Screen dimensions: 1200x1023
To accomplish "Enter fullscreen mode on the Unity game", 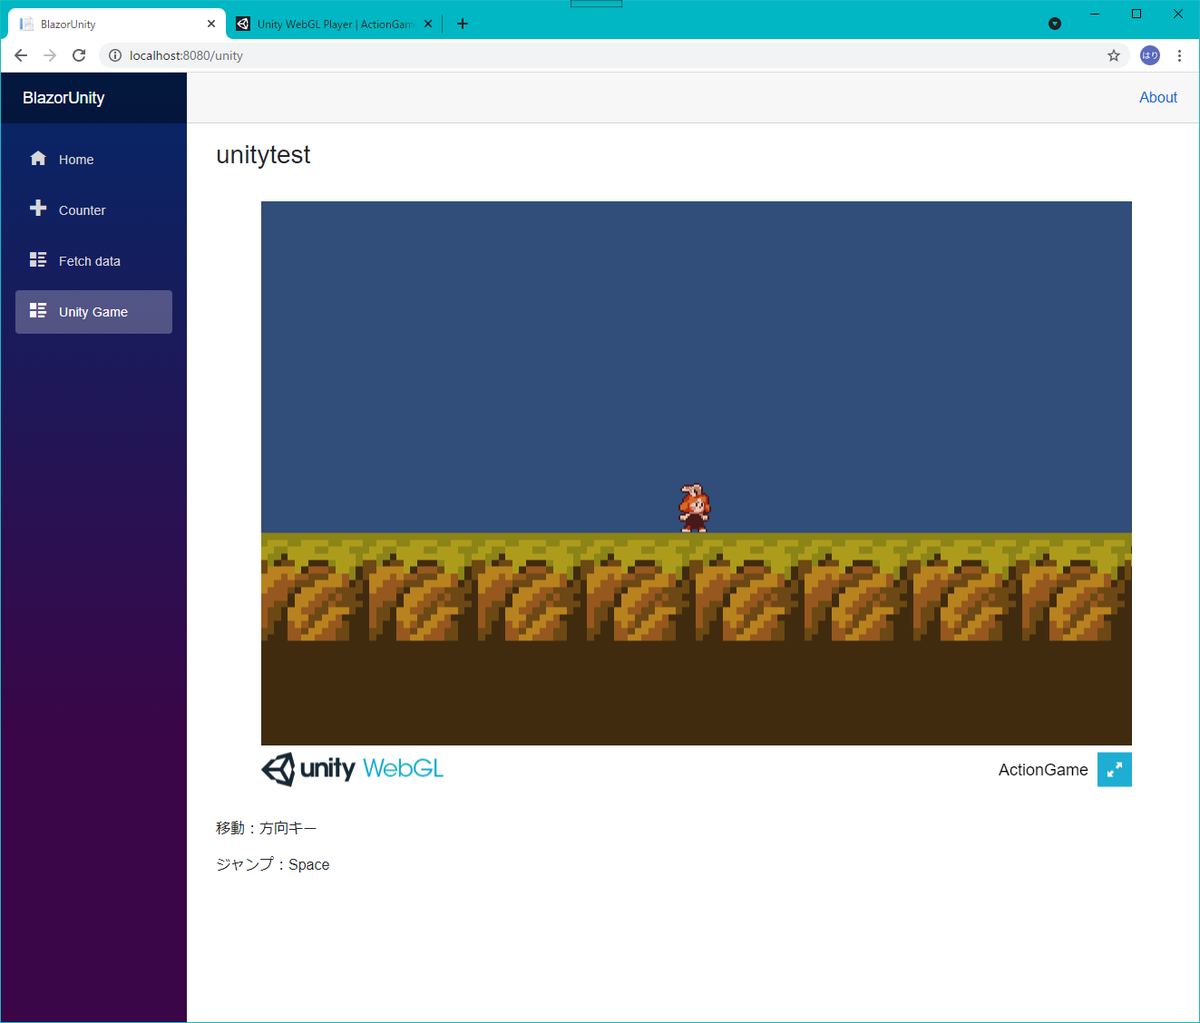I will (1114, 770).
